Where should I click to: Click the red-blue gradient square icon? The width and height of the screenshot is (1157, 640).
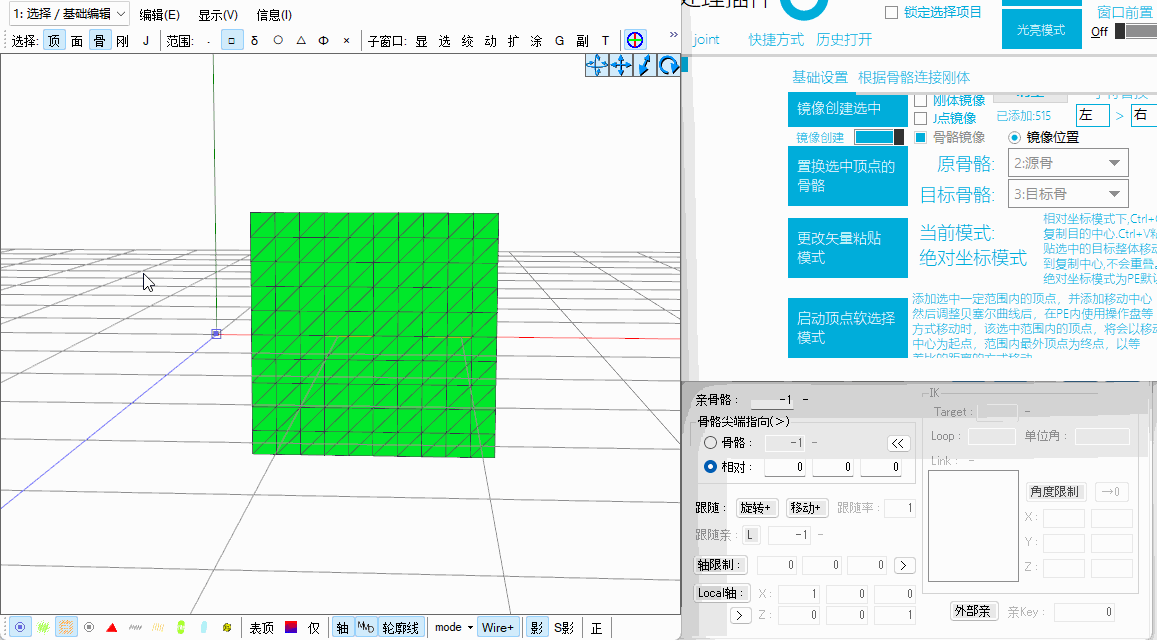pyautogui.click(x=291, y=628)
